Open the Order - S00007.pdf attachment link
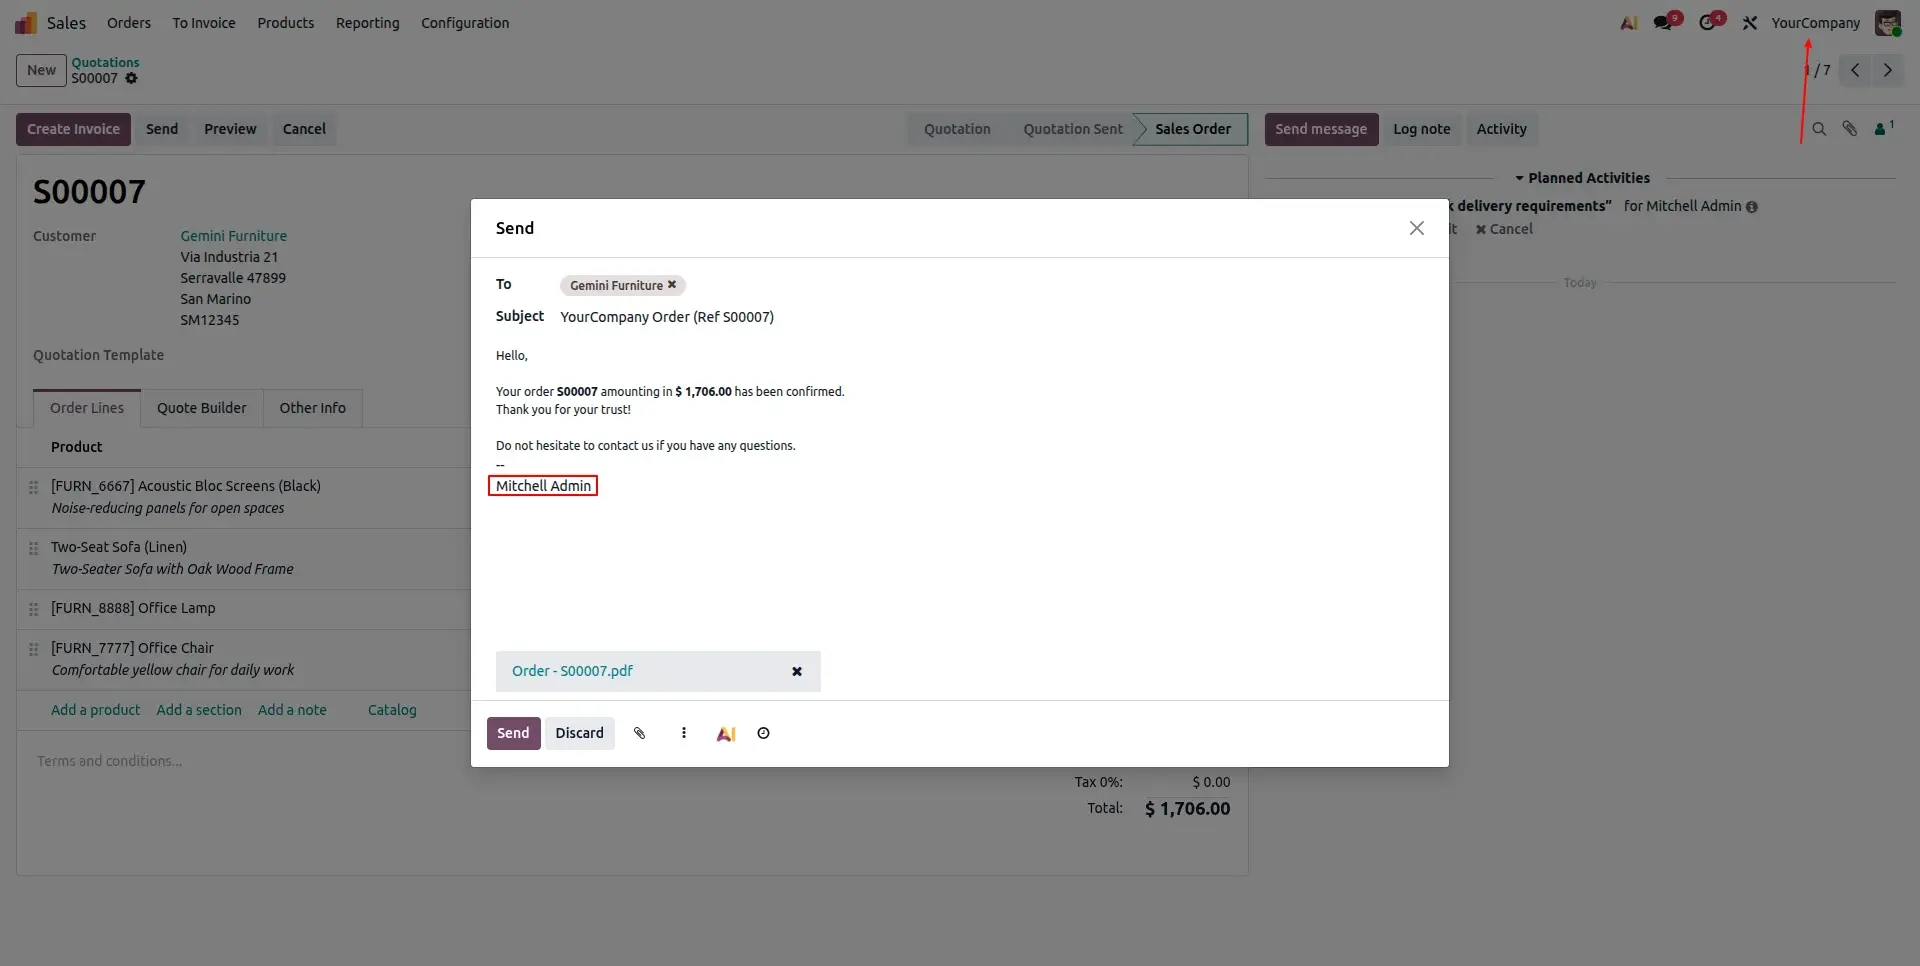The width and height of the screenshot is (1920, 966). pos(572,671)
